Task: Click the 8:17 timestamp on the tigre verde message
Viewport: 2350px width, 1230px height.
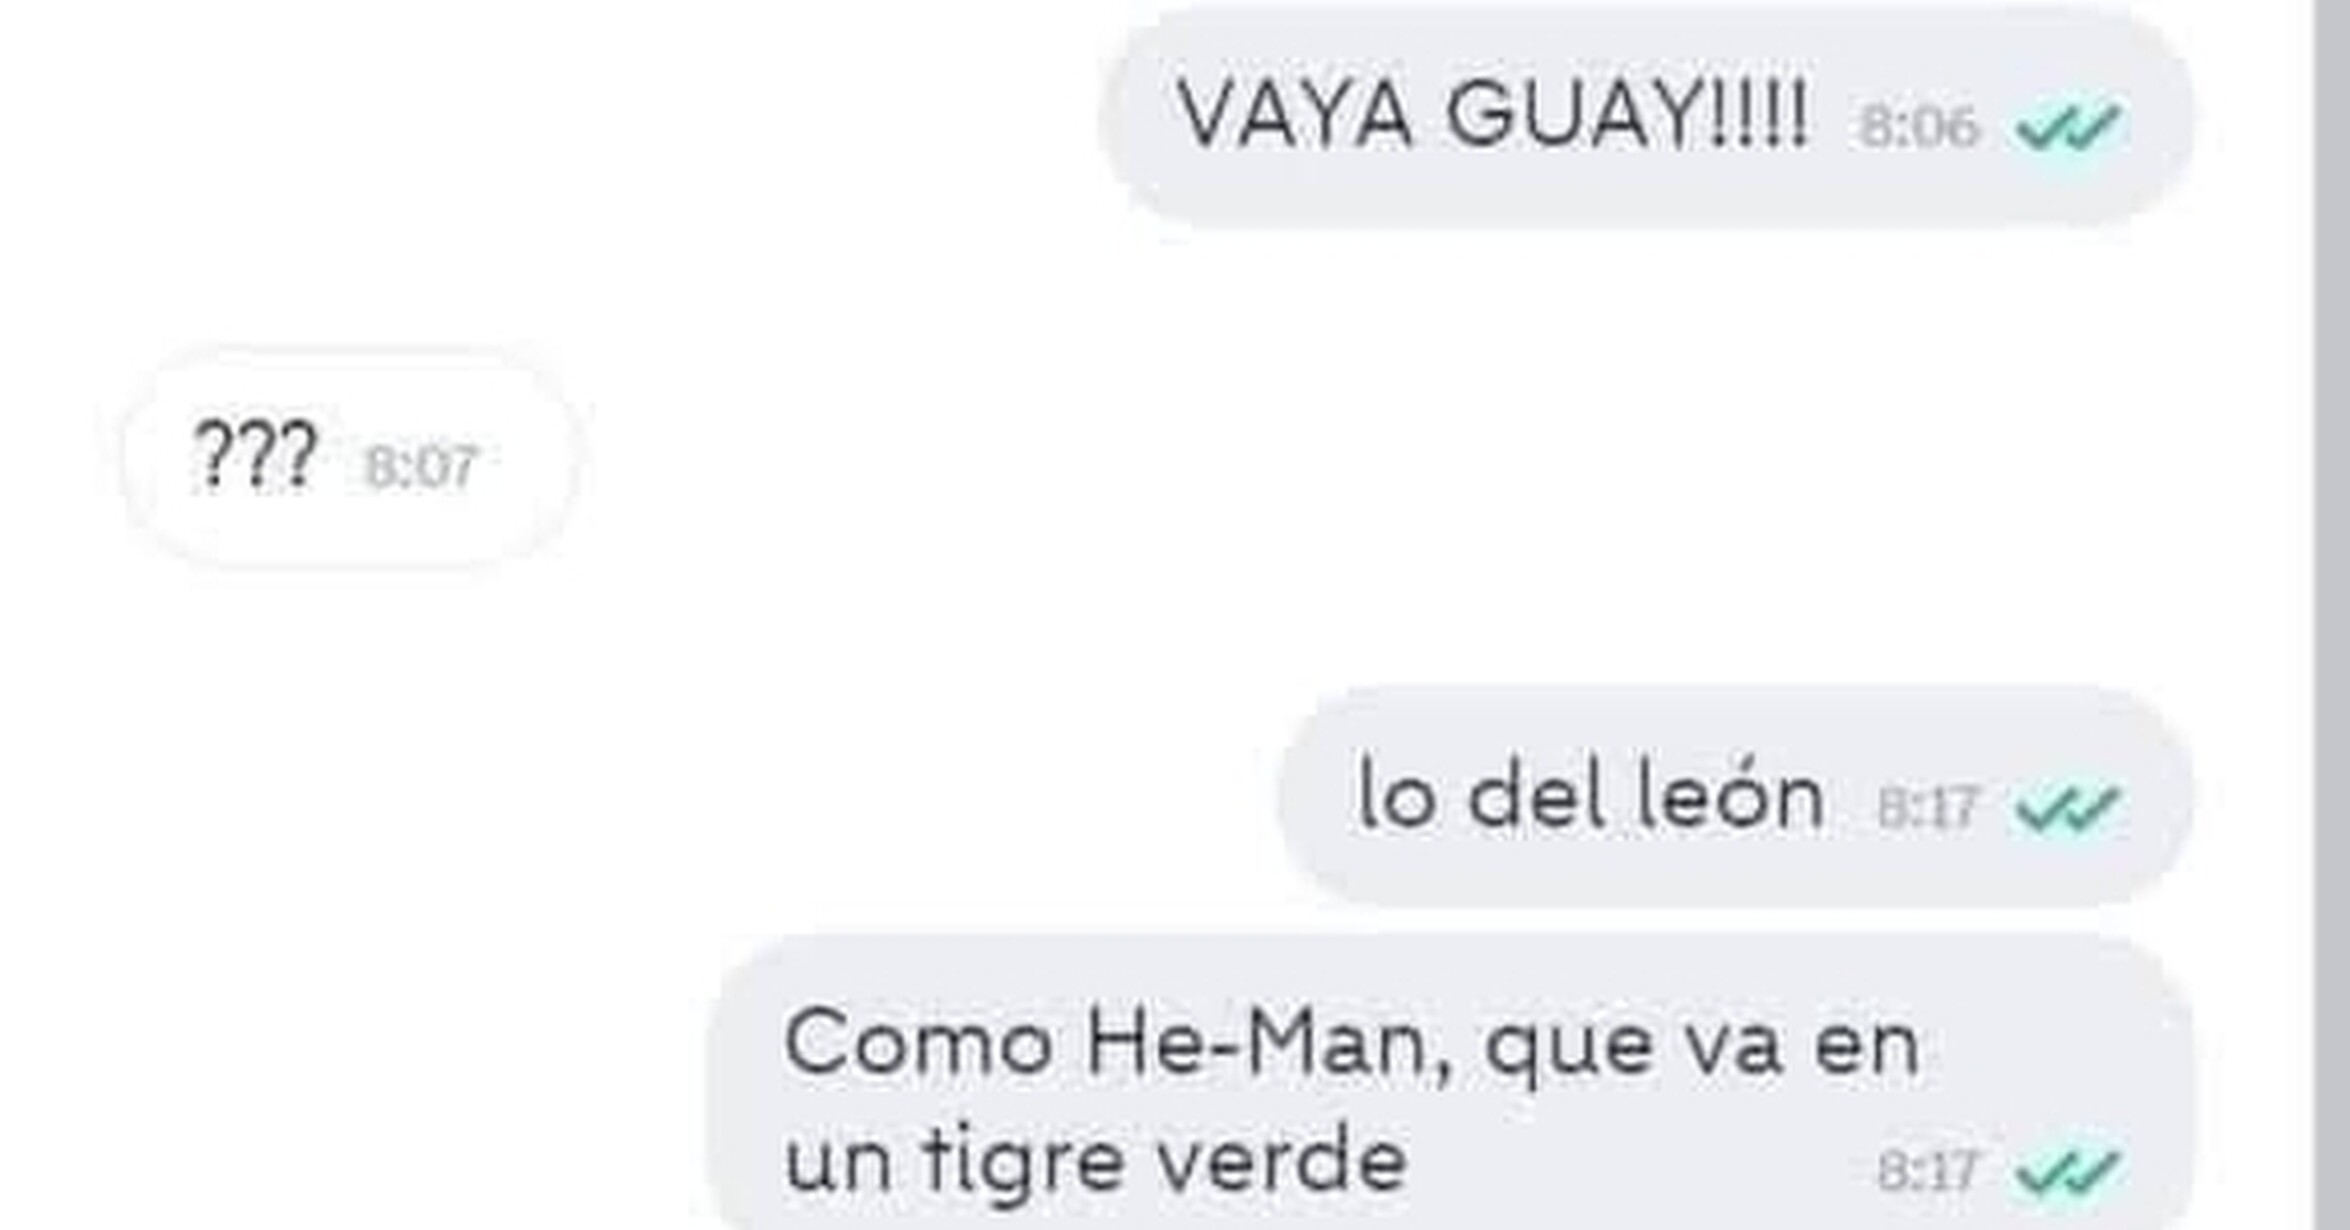Action: tap(1927, 1171)
